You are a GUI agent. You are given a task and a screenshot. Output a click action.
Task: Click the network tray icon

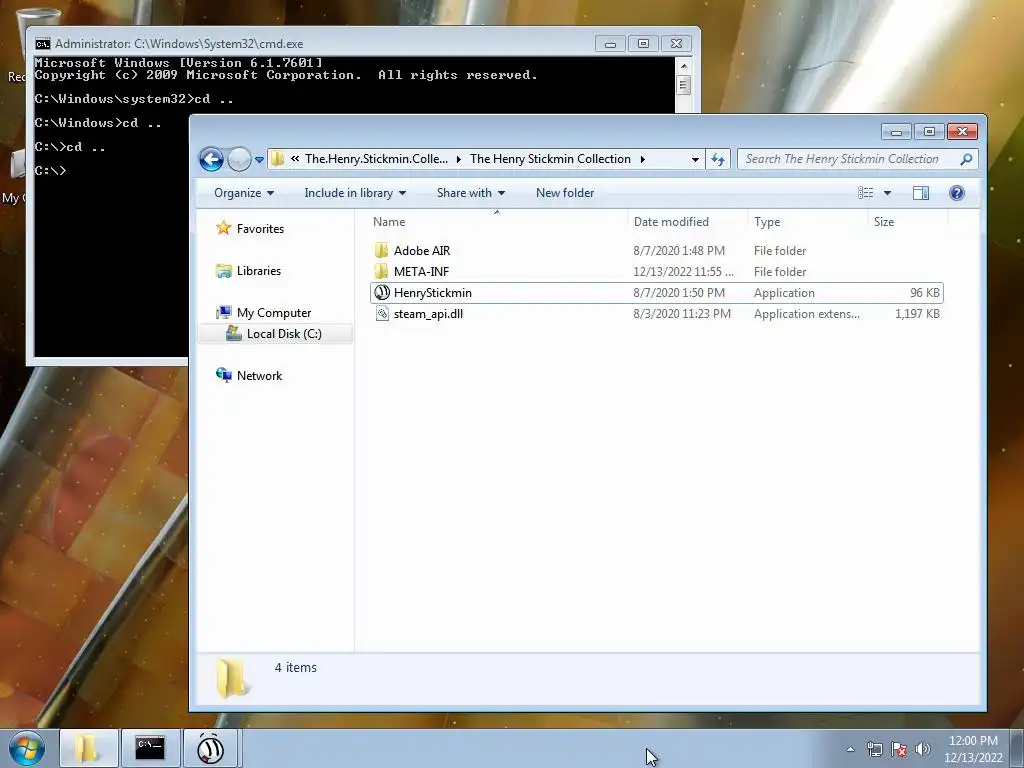coord(874,749)
